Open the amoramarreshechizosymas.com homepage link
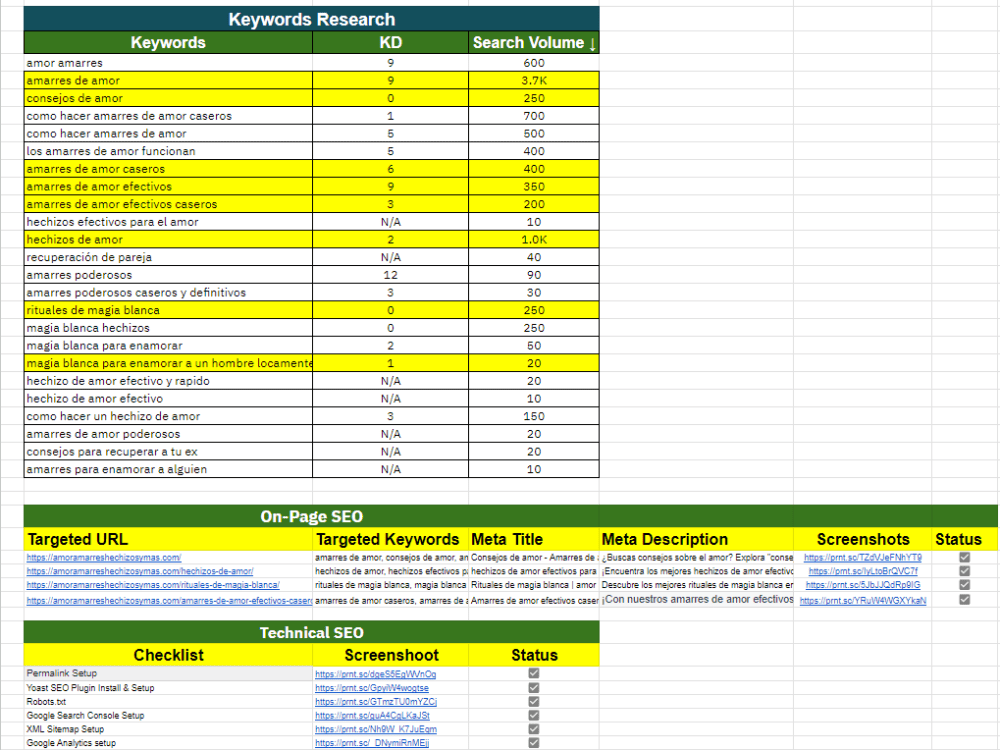Image resolution: width=1000 pixels, height=750 pixels. click(x=103, y=557)
